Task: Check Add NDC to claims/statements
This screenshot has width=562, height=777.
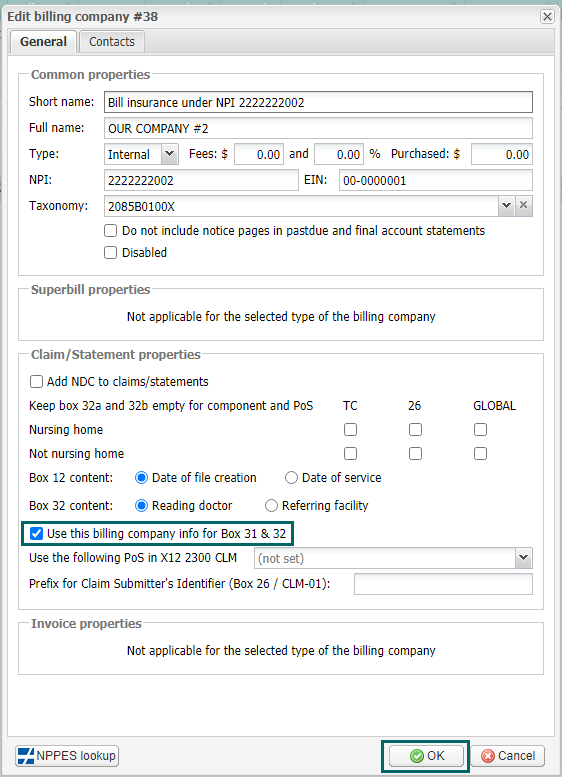Action: [36, 382]
